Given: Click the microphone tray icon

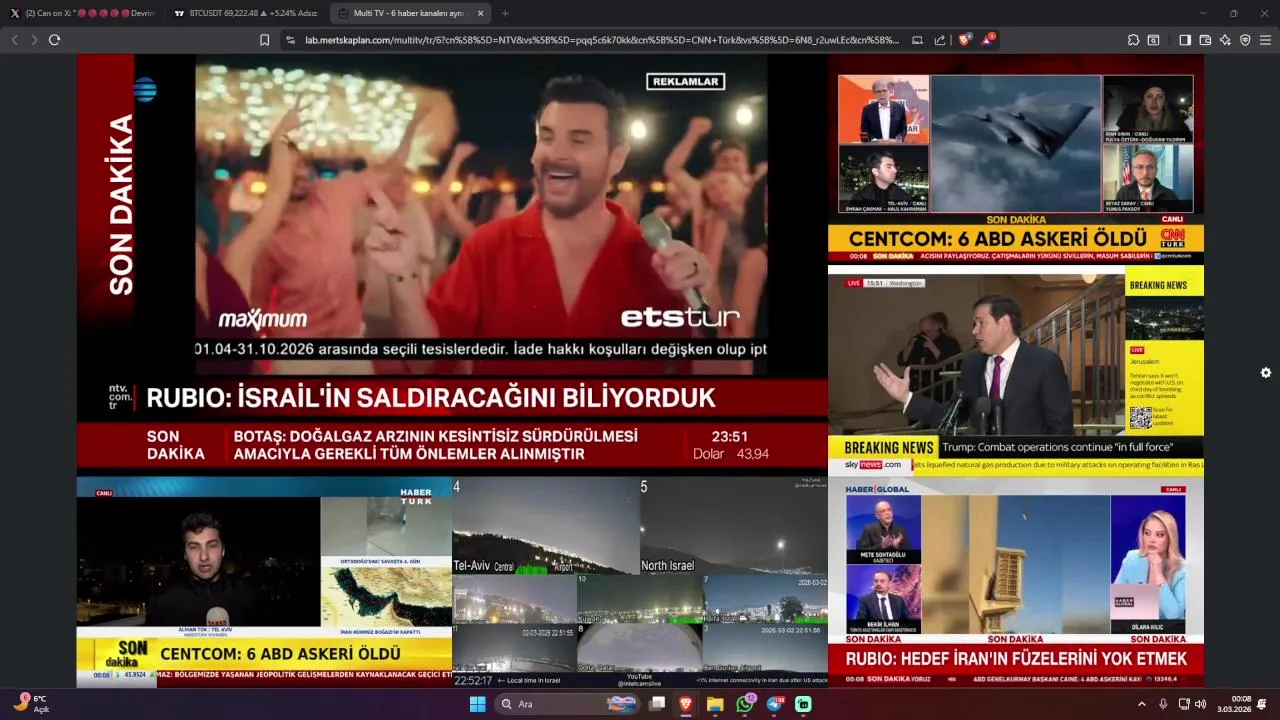Looking at the screenshot, I should click(1163, 704).
